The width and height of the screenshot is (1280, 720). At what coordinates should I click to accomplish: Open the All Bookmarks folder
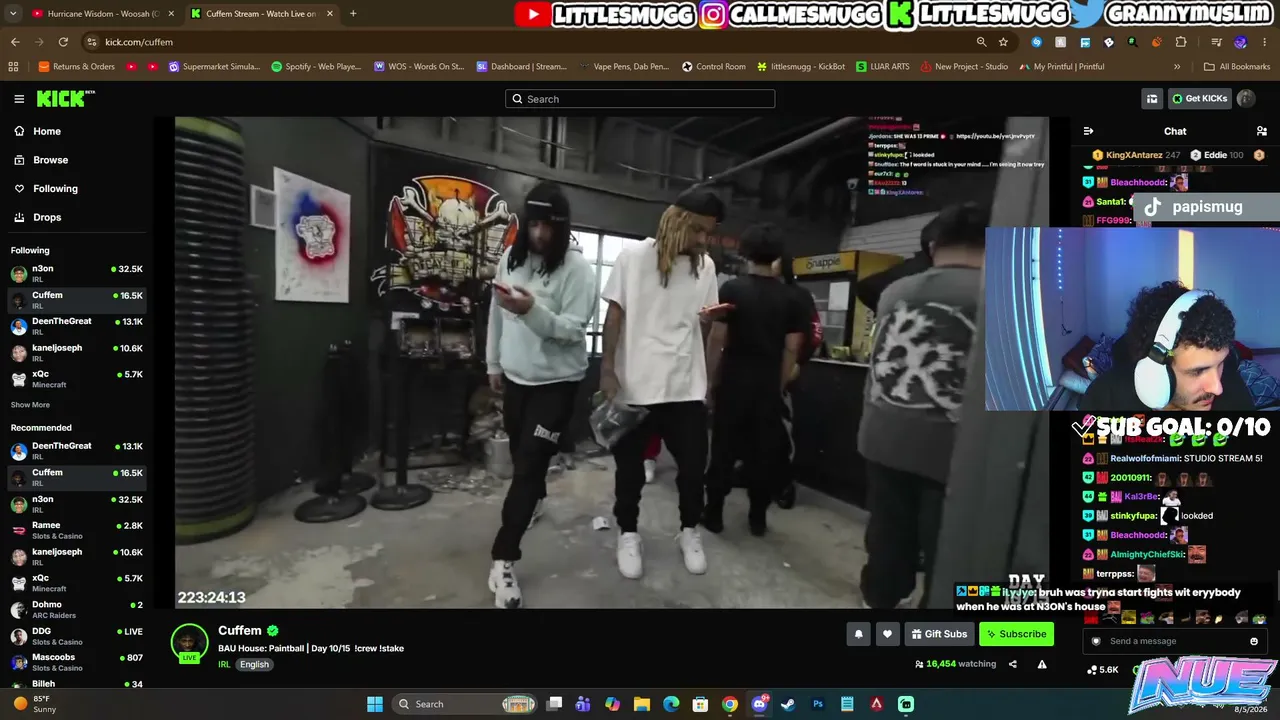(1237, 67)
